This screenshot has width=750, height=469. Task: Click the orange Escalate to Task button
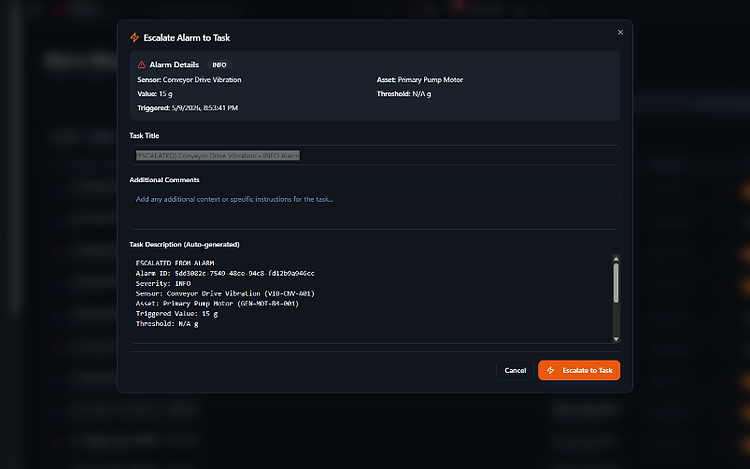coord(579,370)
